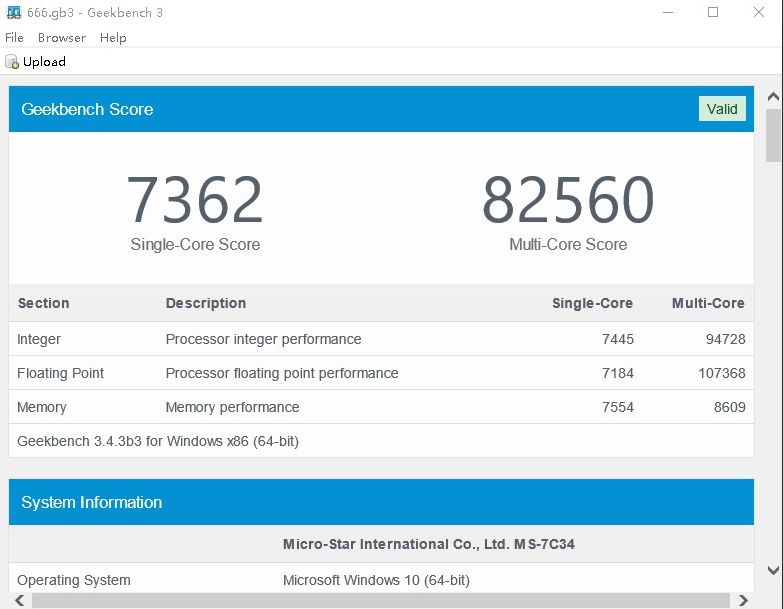
Task: Click the Operating System label
Action: (73, 580)
